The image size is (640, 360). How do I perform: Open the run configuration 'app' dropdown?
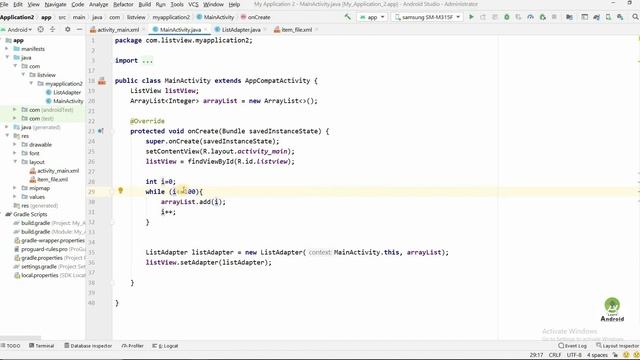pos(372,17)
